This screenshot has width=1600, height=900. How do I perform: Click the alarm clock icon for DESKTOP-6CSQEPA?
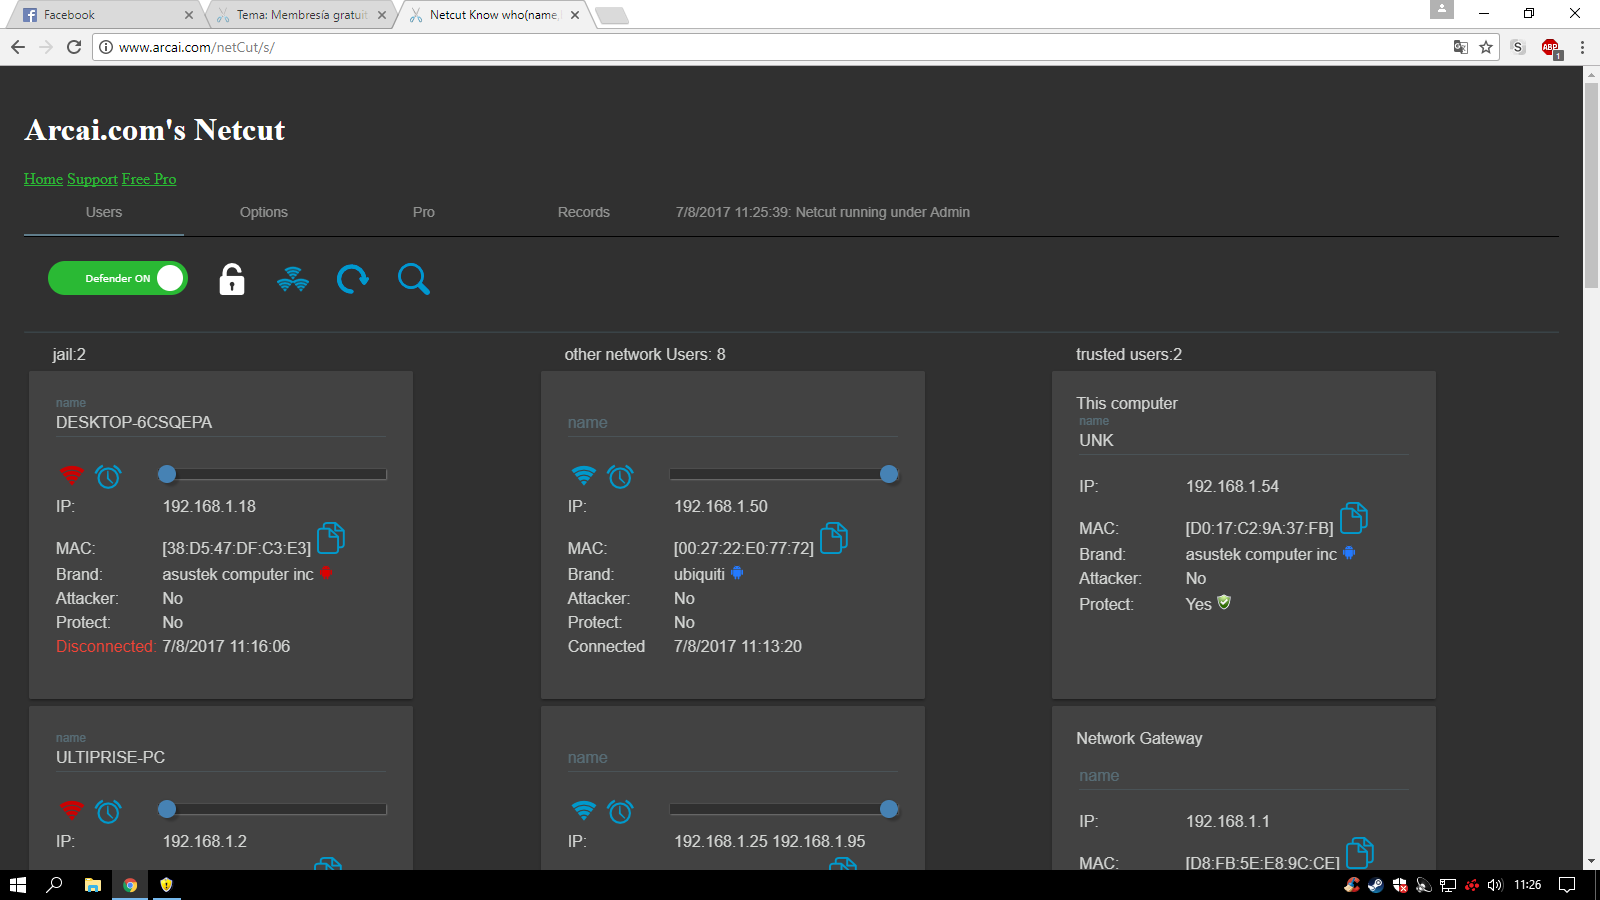tap(108, 476)
